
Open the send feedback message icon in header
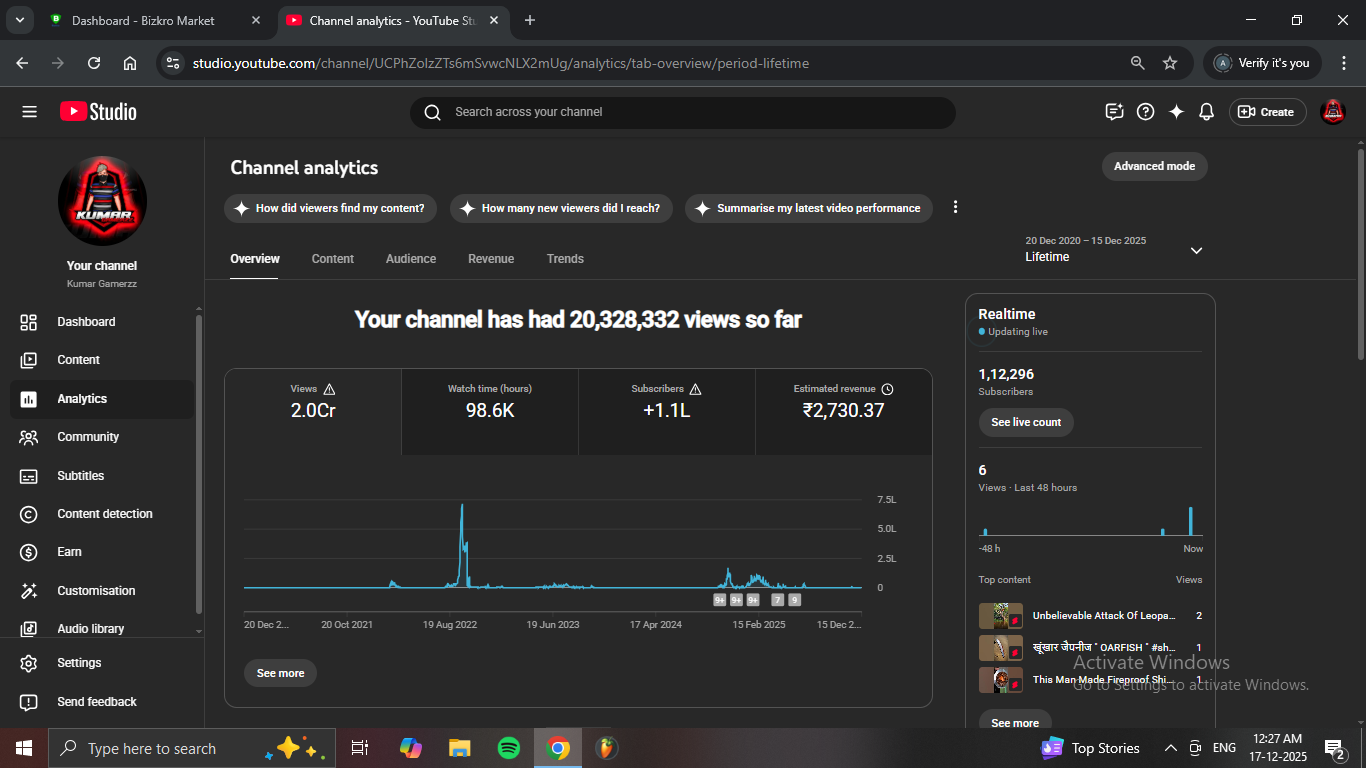tap(1115, 112)
